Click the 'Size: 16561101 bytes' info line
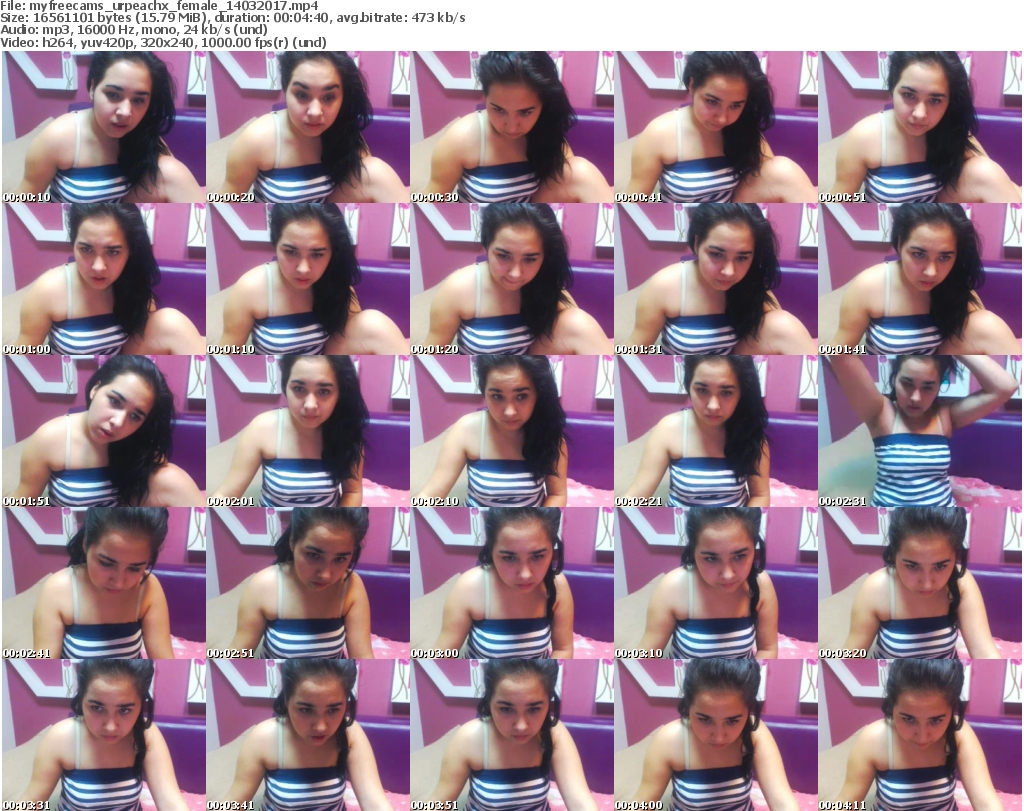1024x811 pixels. [x=232, y=18]
